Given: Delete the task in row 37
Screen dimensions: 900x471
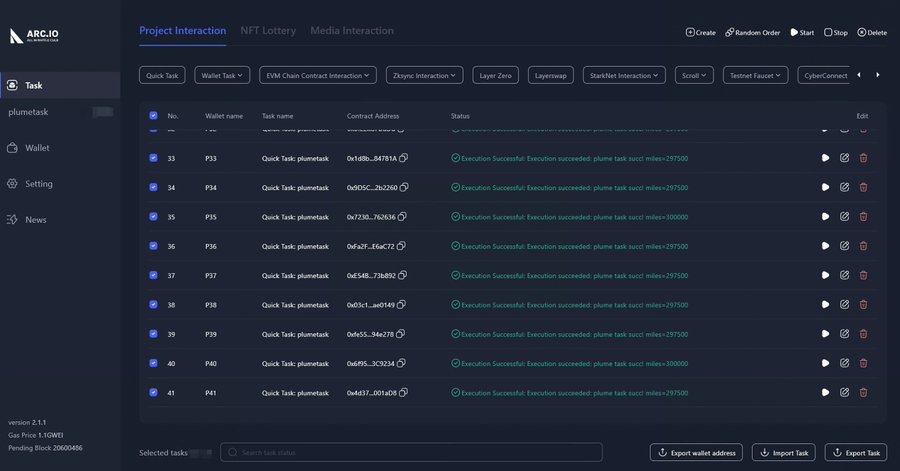Looking at the screenshot, I should click(864, 275).
